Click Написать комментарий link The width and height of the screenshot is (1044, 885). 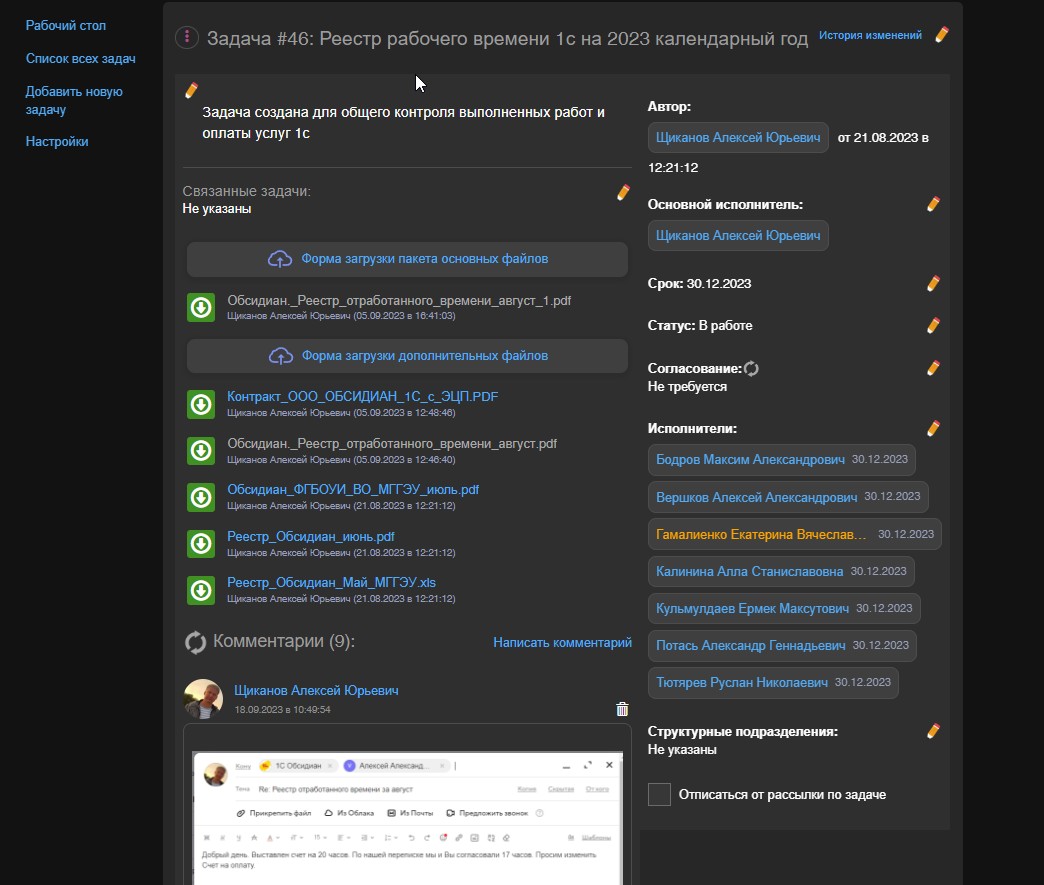point(562,643)
